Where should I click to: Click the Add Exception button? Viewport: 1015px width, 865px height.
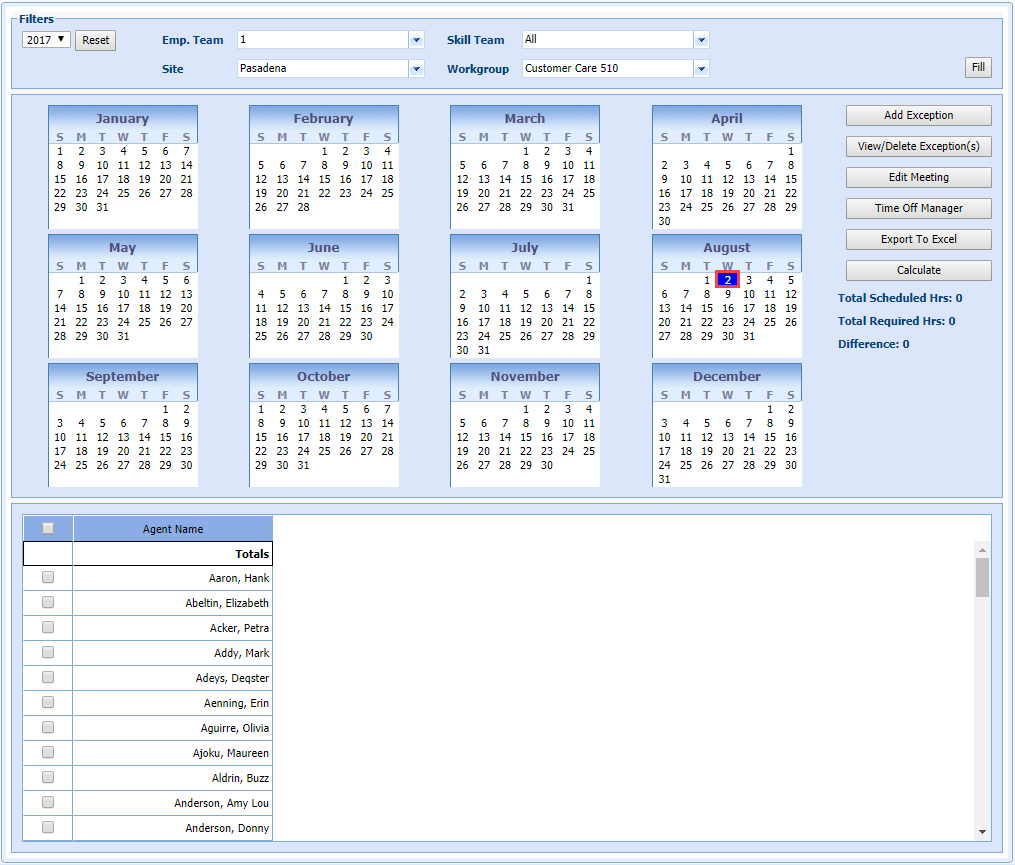click(x=918, y=116)
